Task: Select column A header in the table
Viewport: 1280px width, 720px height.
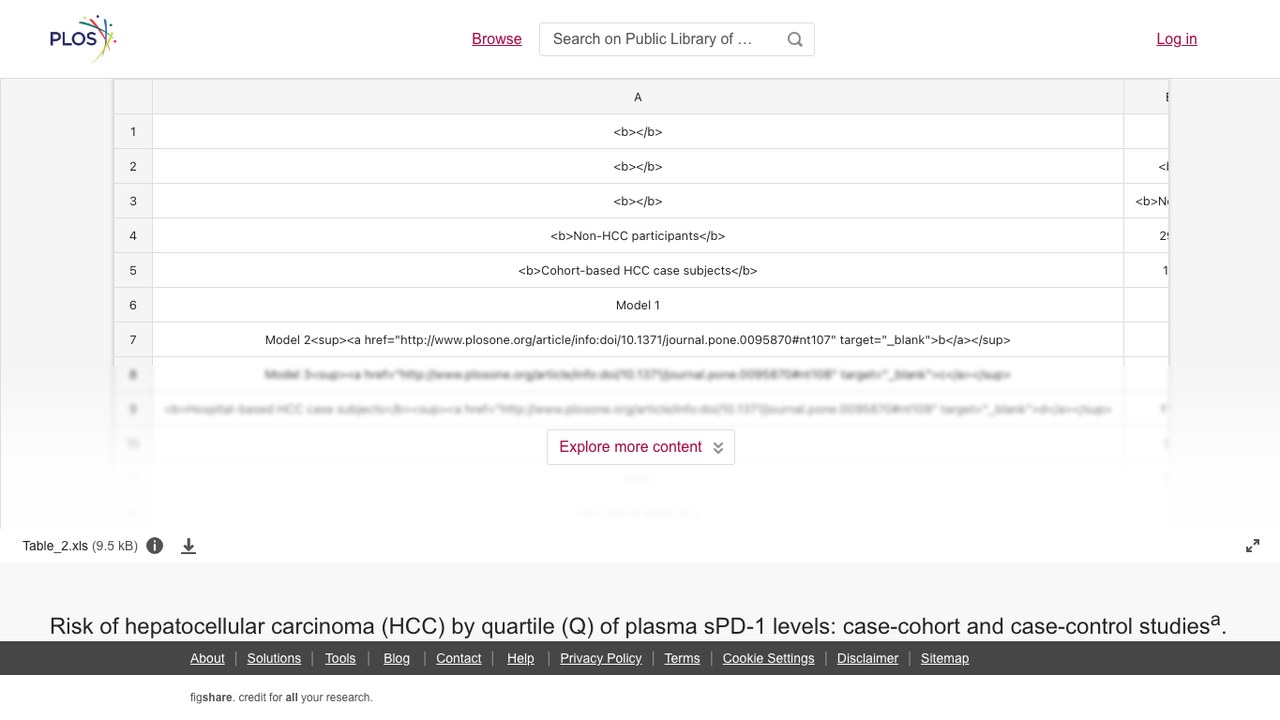Action: [638, 97]
